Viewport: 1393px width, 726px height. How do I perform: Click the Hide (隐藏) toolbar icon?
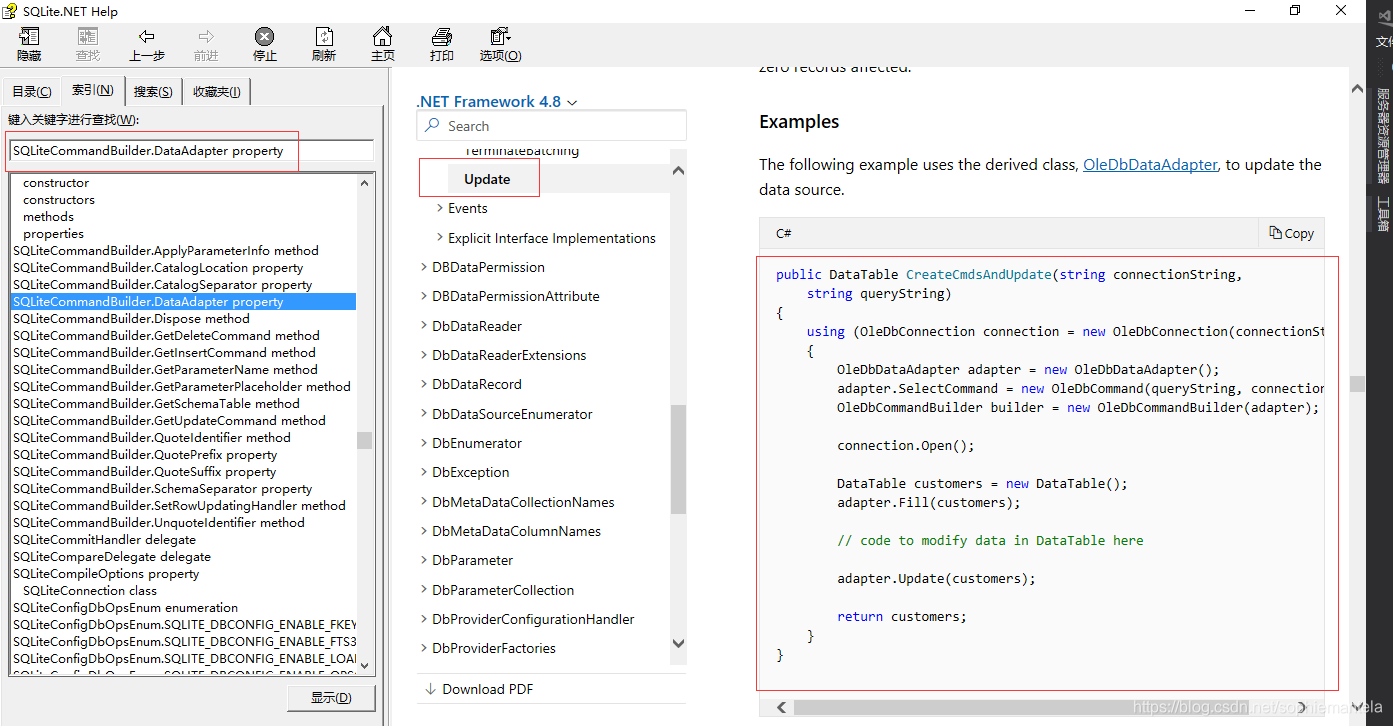click(29, 37)
